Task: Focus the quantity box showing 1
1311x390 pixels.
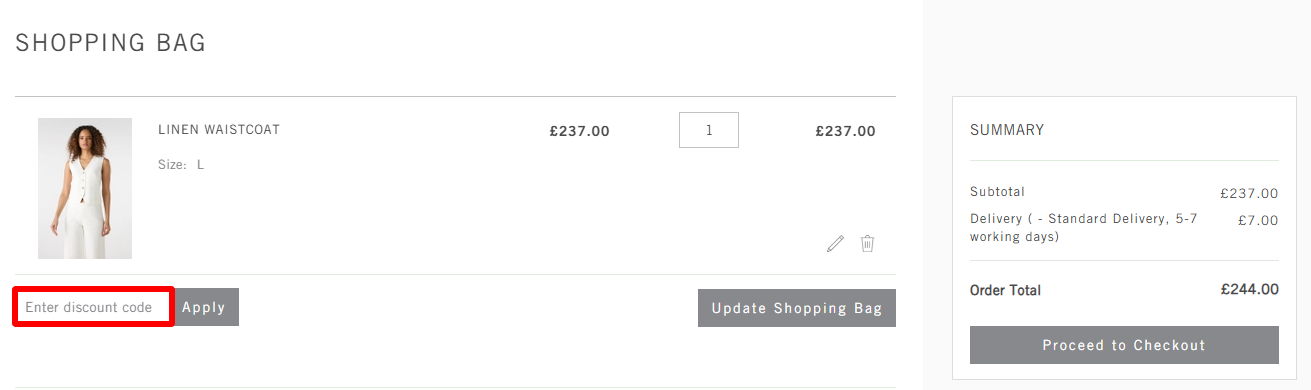Action: pyautogui.click(x=709, y=130)
